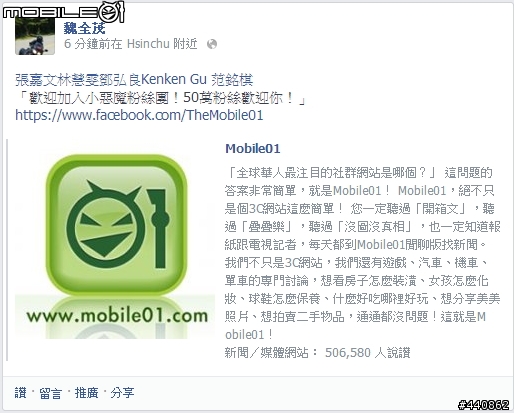Open the poster's motorcycle profile picture
This screenshot has width=514, height=413.
[35, 35]
